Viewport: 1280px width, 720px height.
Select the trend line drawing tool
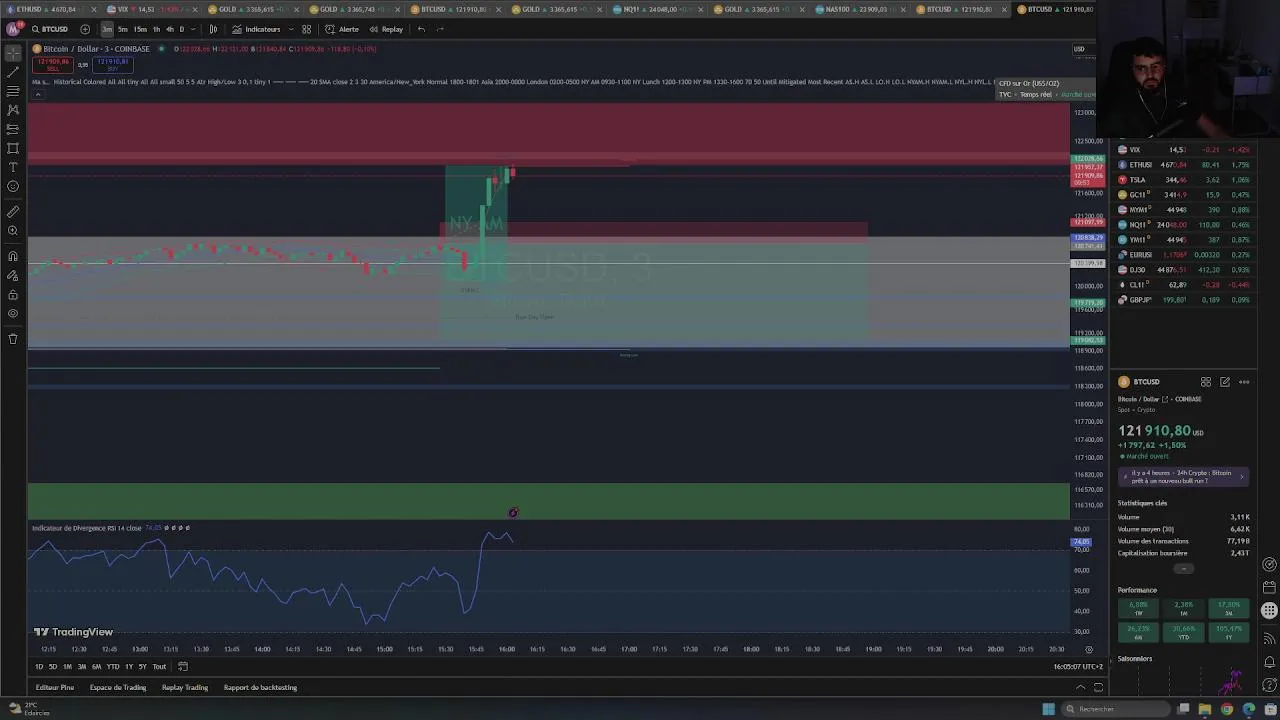point(13,72)
